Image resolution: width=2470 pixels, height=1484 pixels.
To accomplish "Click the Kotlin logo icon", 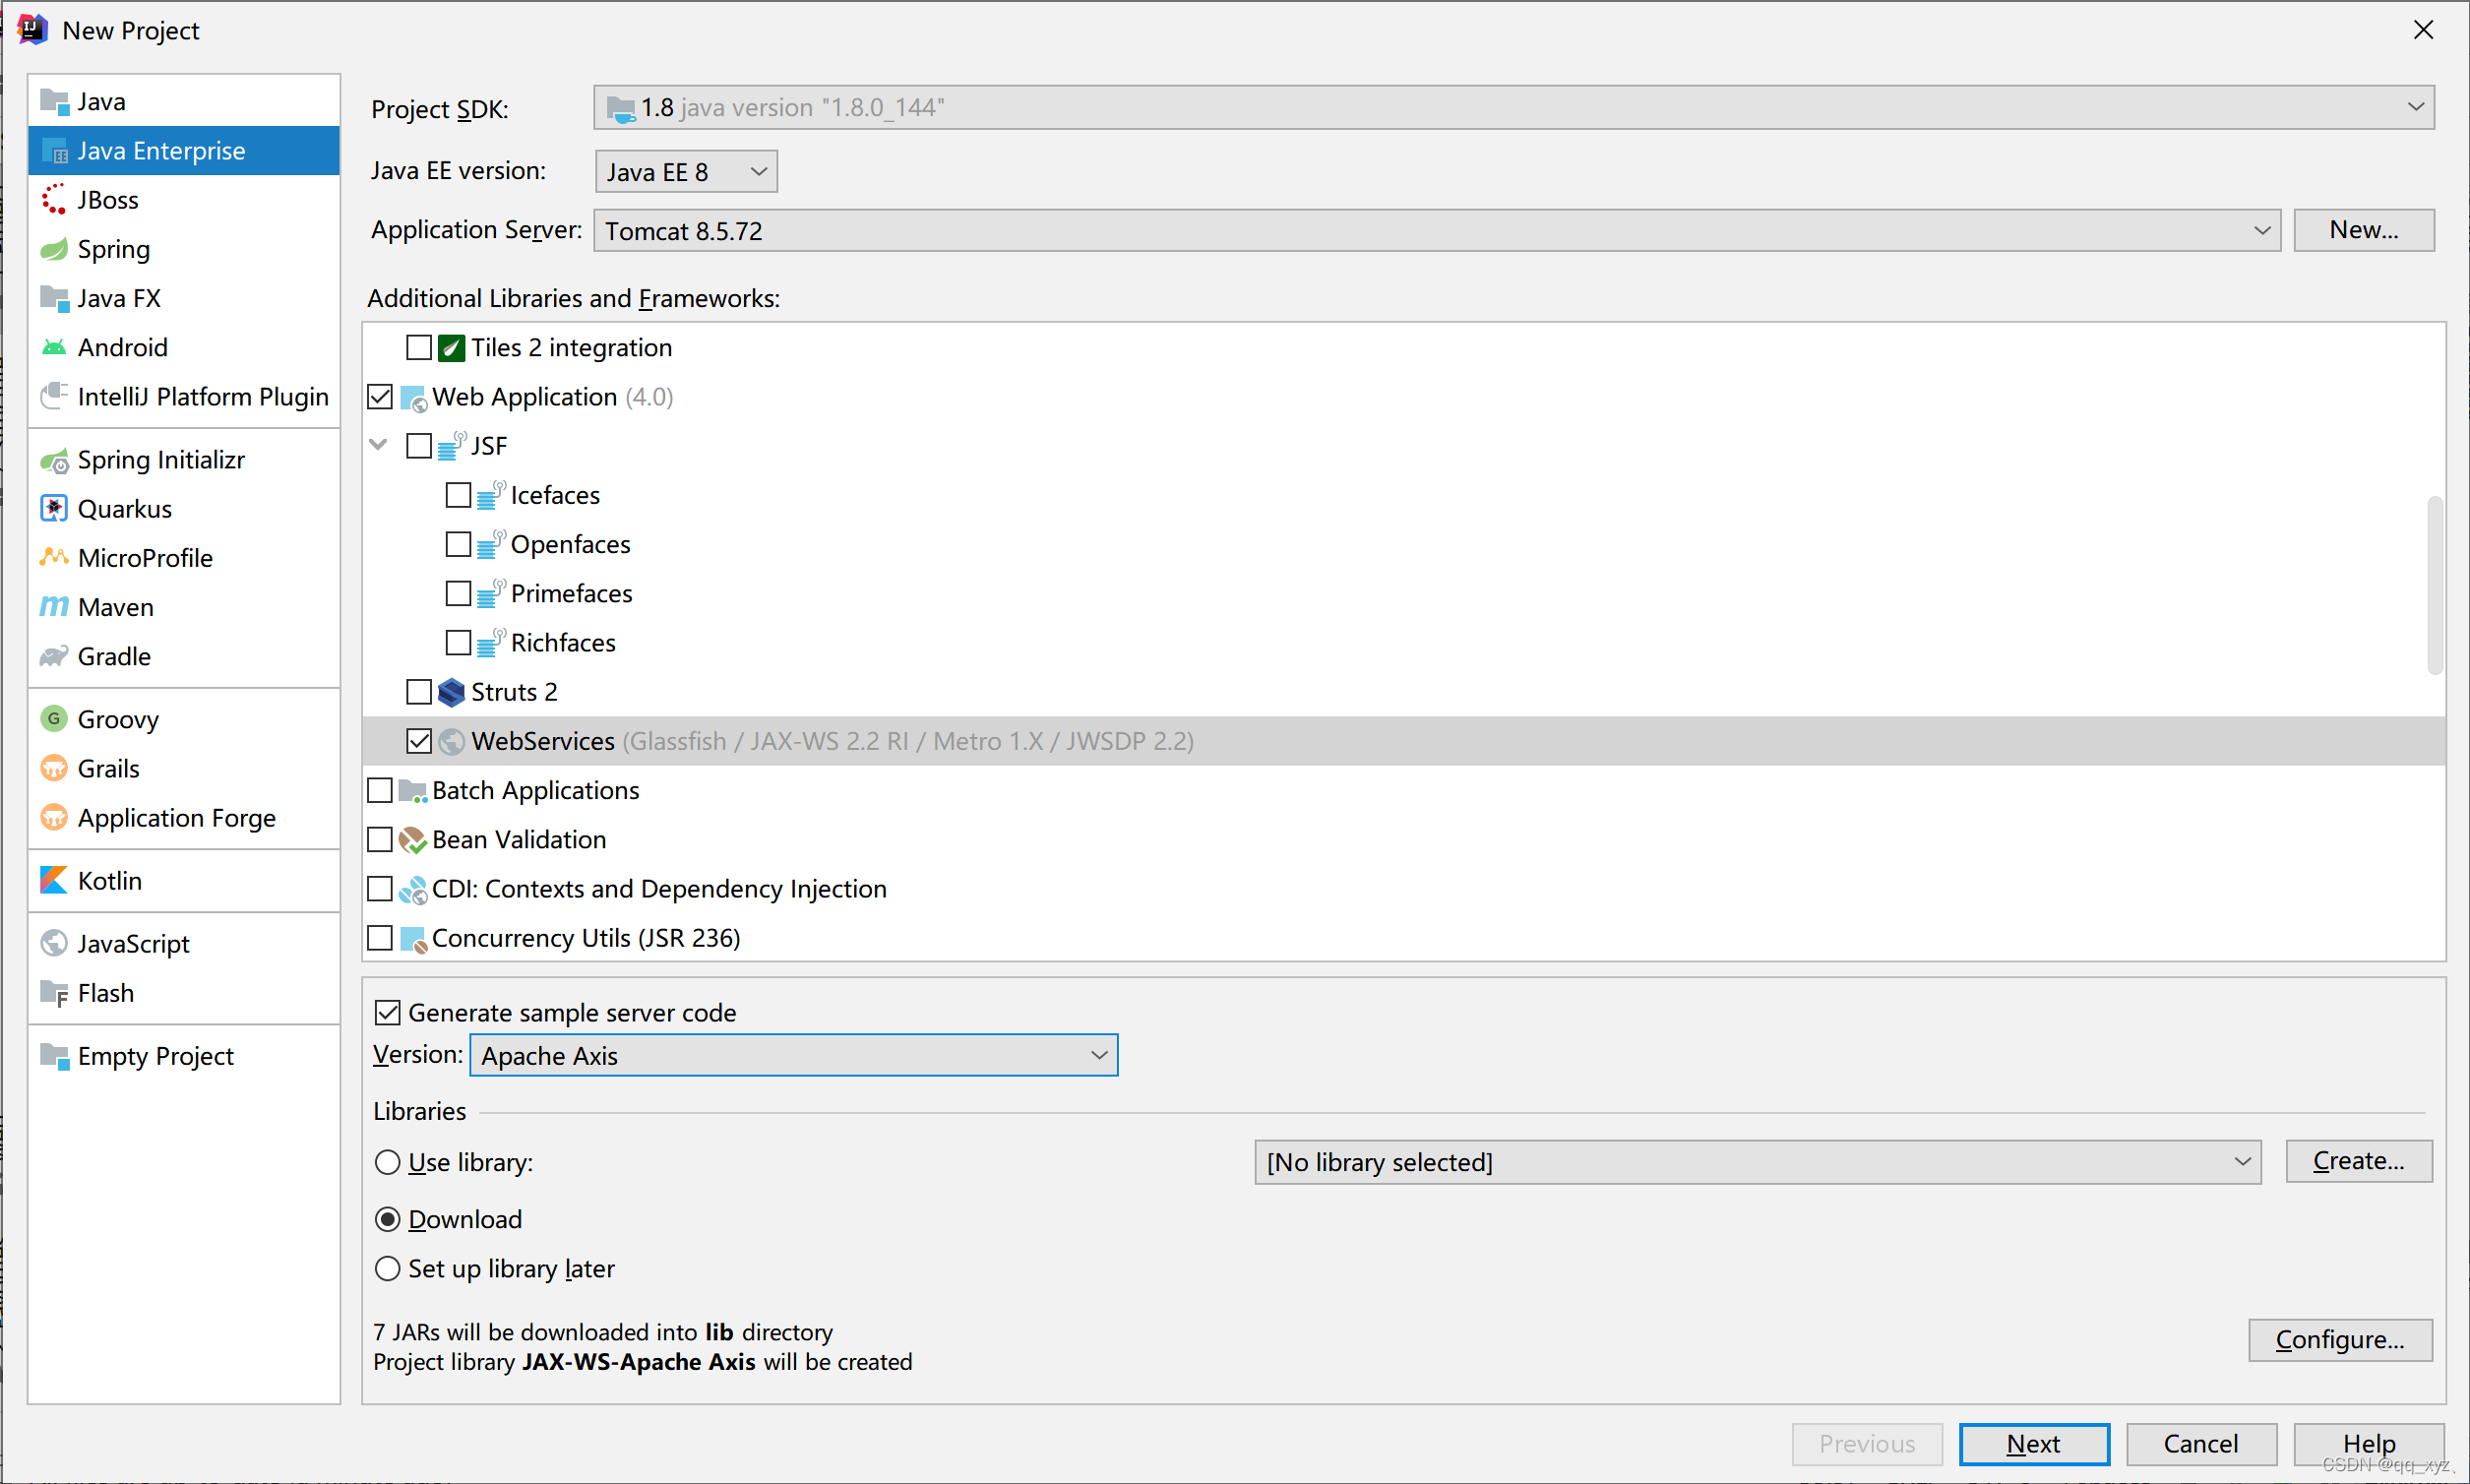I will 54,880.
